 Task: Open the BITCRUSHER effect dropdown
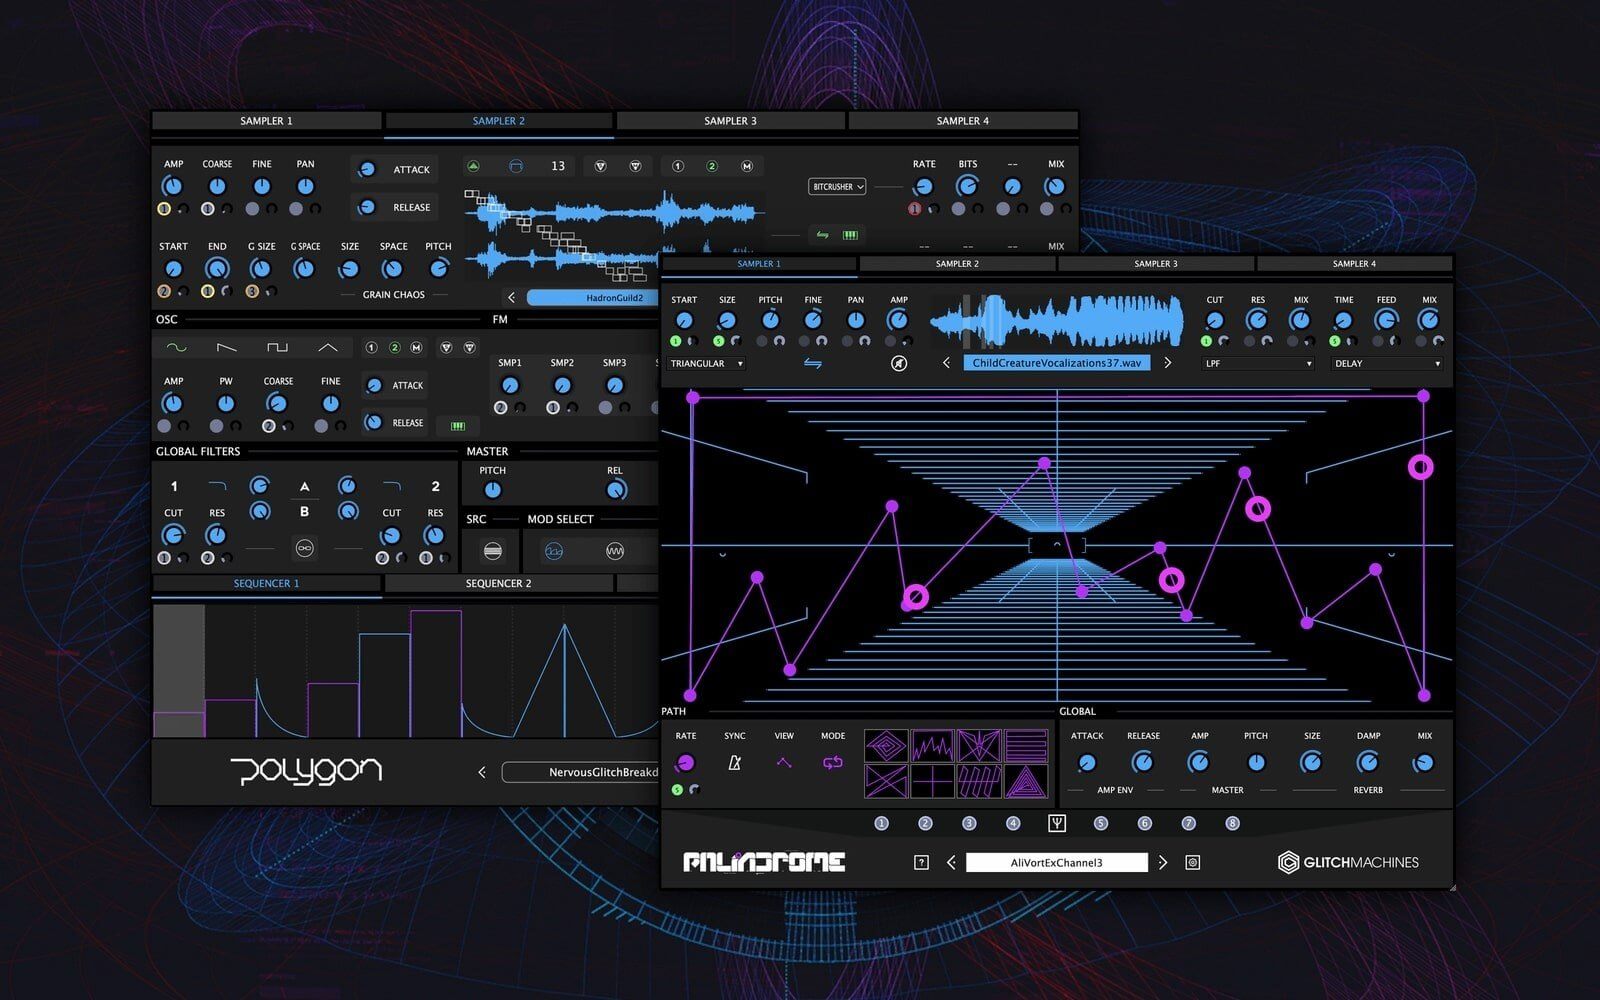point(836,186)
